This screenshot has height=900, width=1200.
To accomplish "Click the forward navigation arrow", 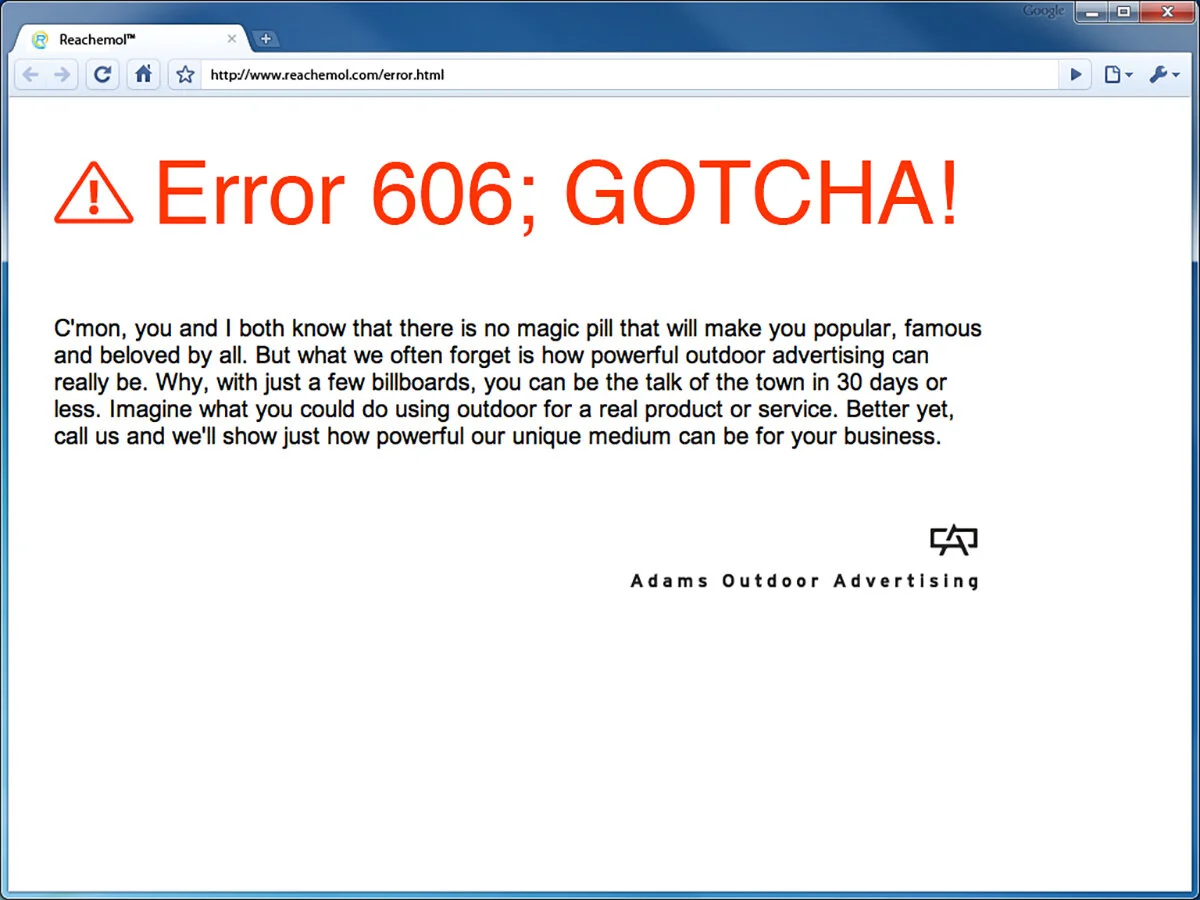I will click(60, 74).
